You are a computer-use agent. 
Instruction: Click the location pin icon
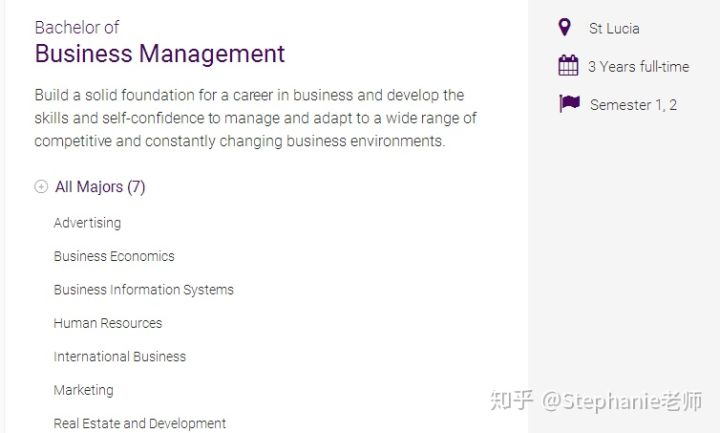pyautogui.click(x=565, y=27)
